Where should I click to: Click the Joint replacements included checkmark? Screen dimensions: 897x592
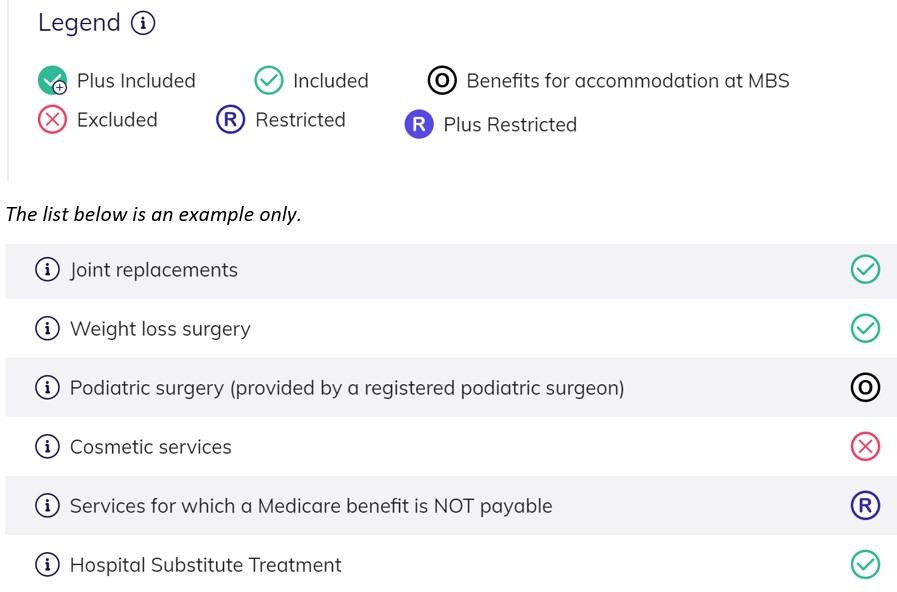(865, 269)
